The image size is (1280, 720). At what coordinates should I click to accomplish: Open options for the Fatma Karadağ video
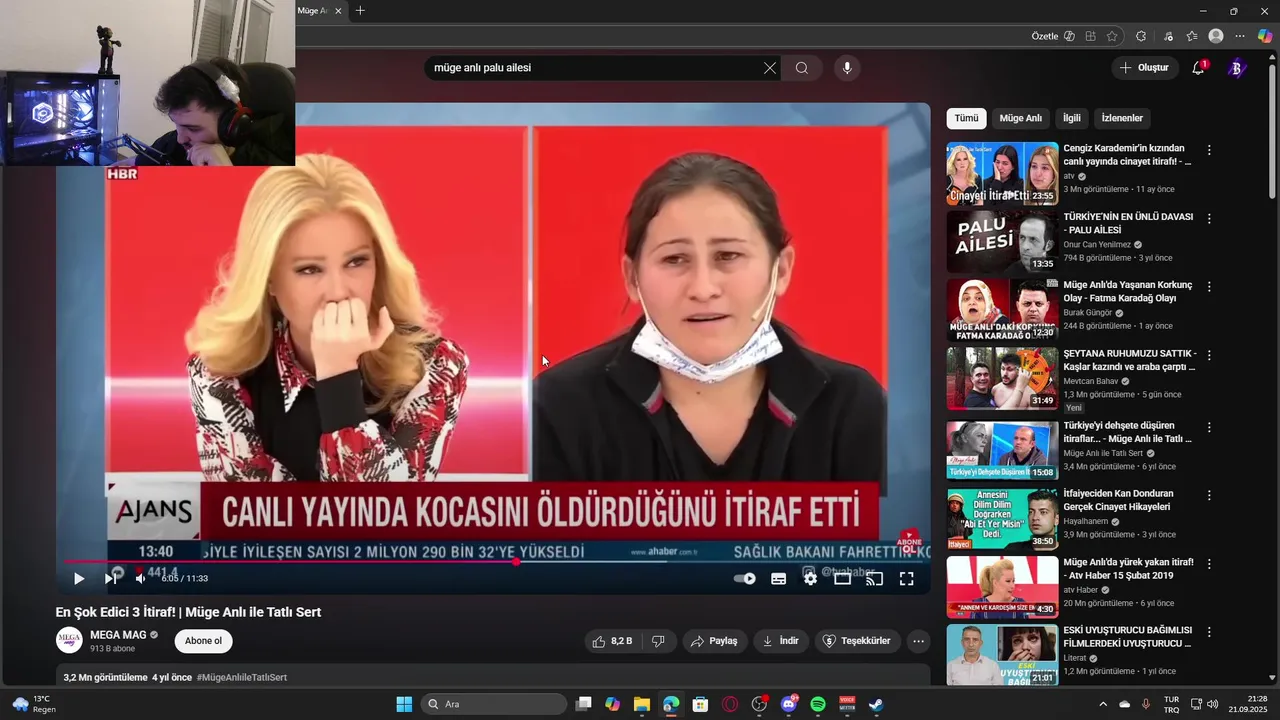pos(1209,286)
